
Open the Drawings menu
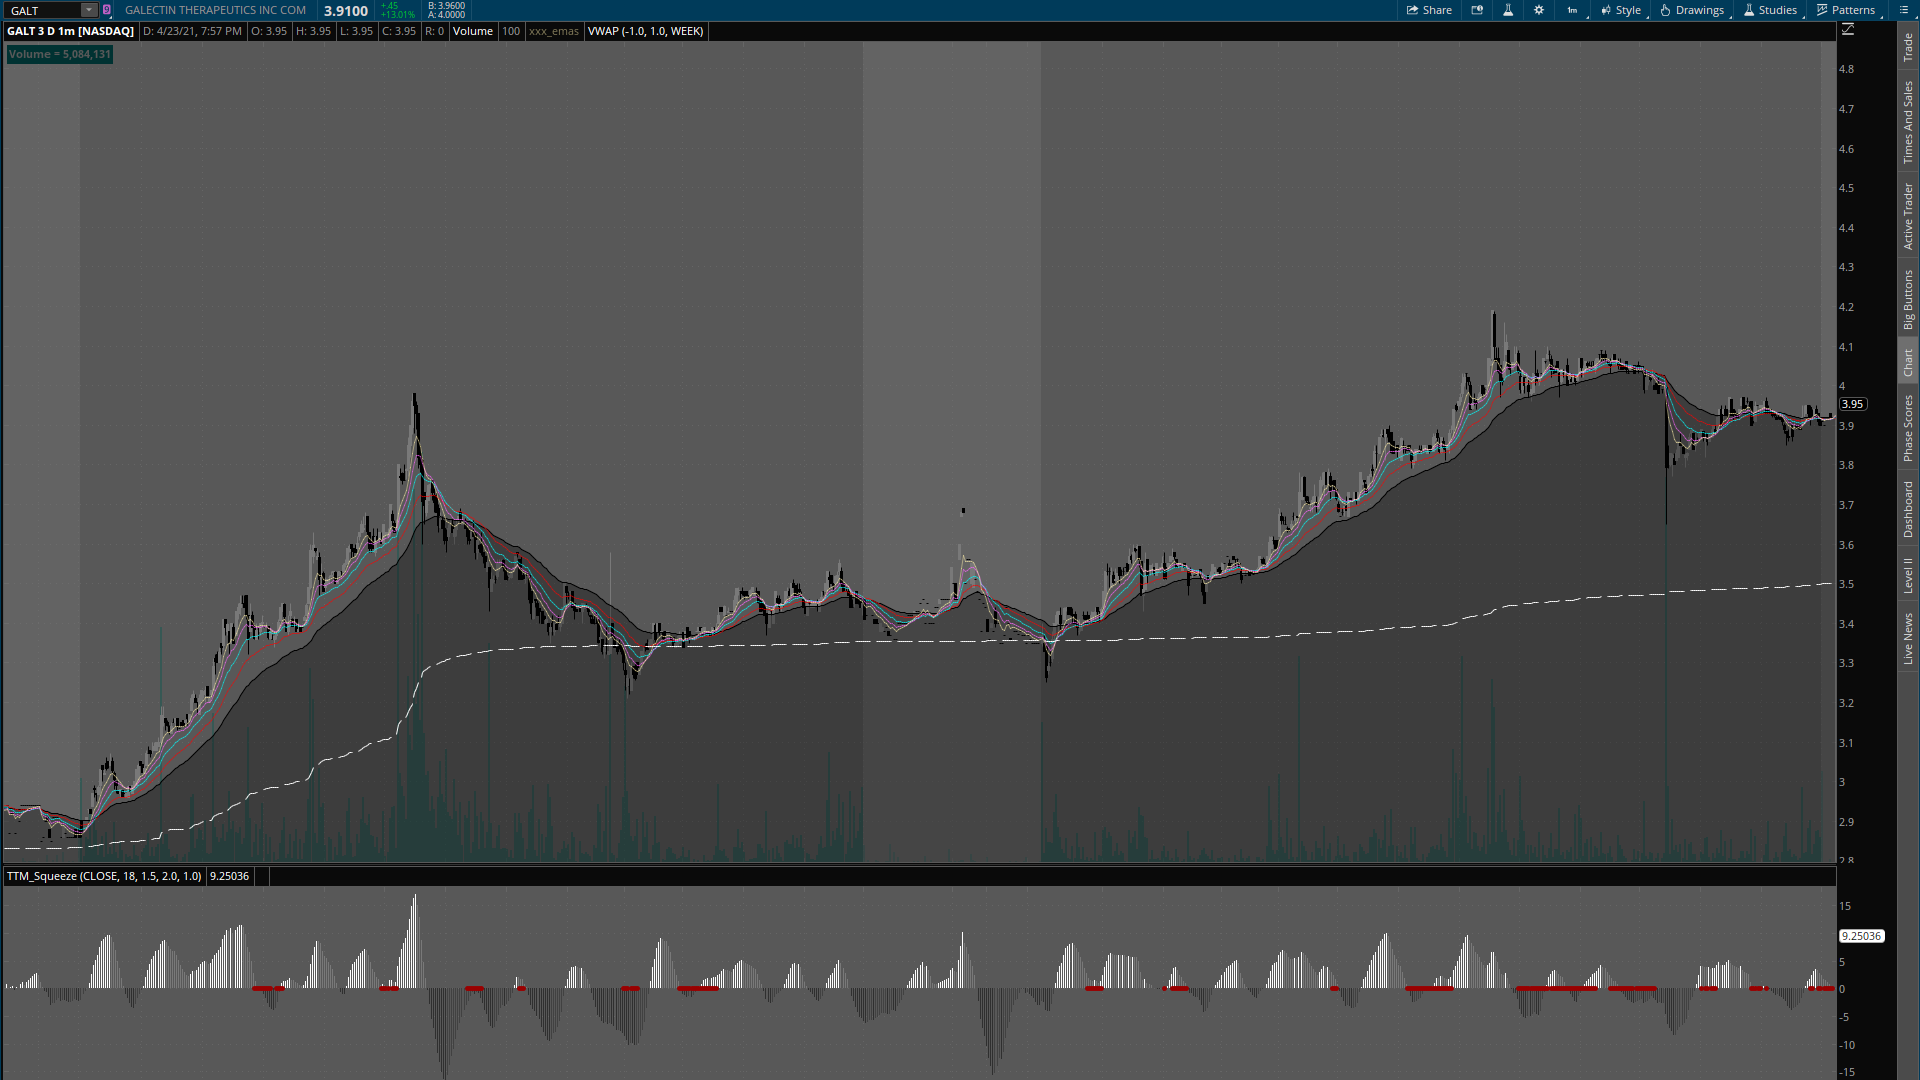pos(1692,10)
